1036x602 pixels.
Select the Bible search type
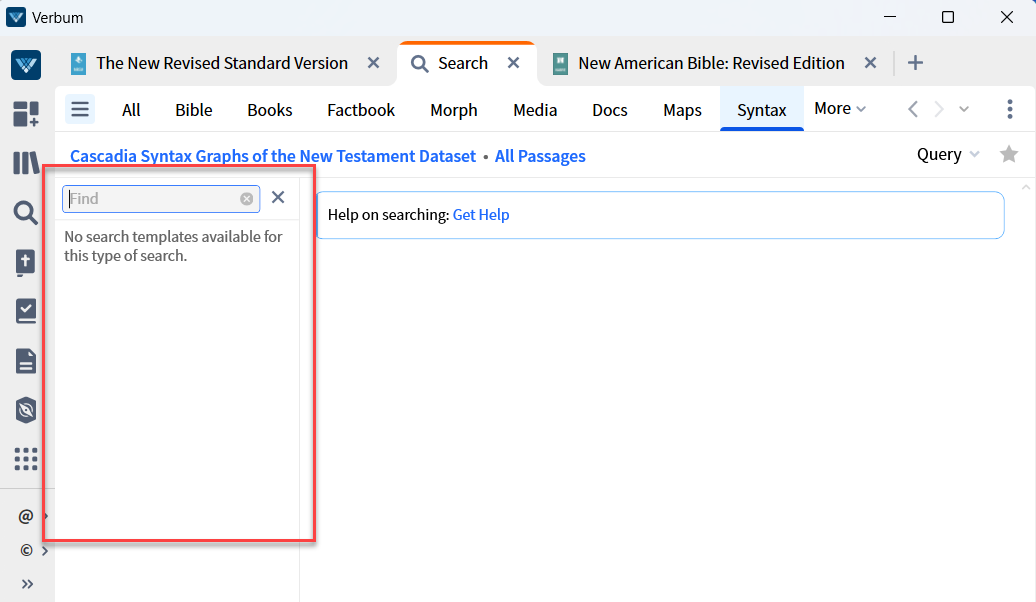click(x=194, y=110)
